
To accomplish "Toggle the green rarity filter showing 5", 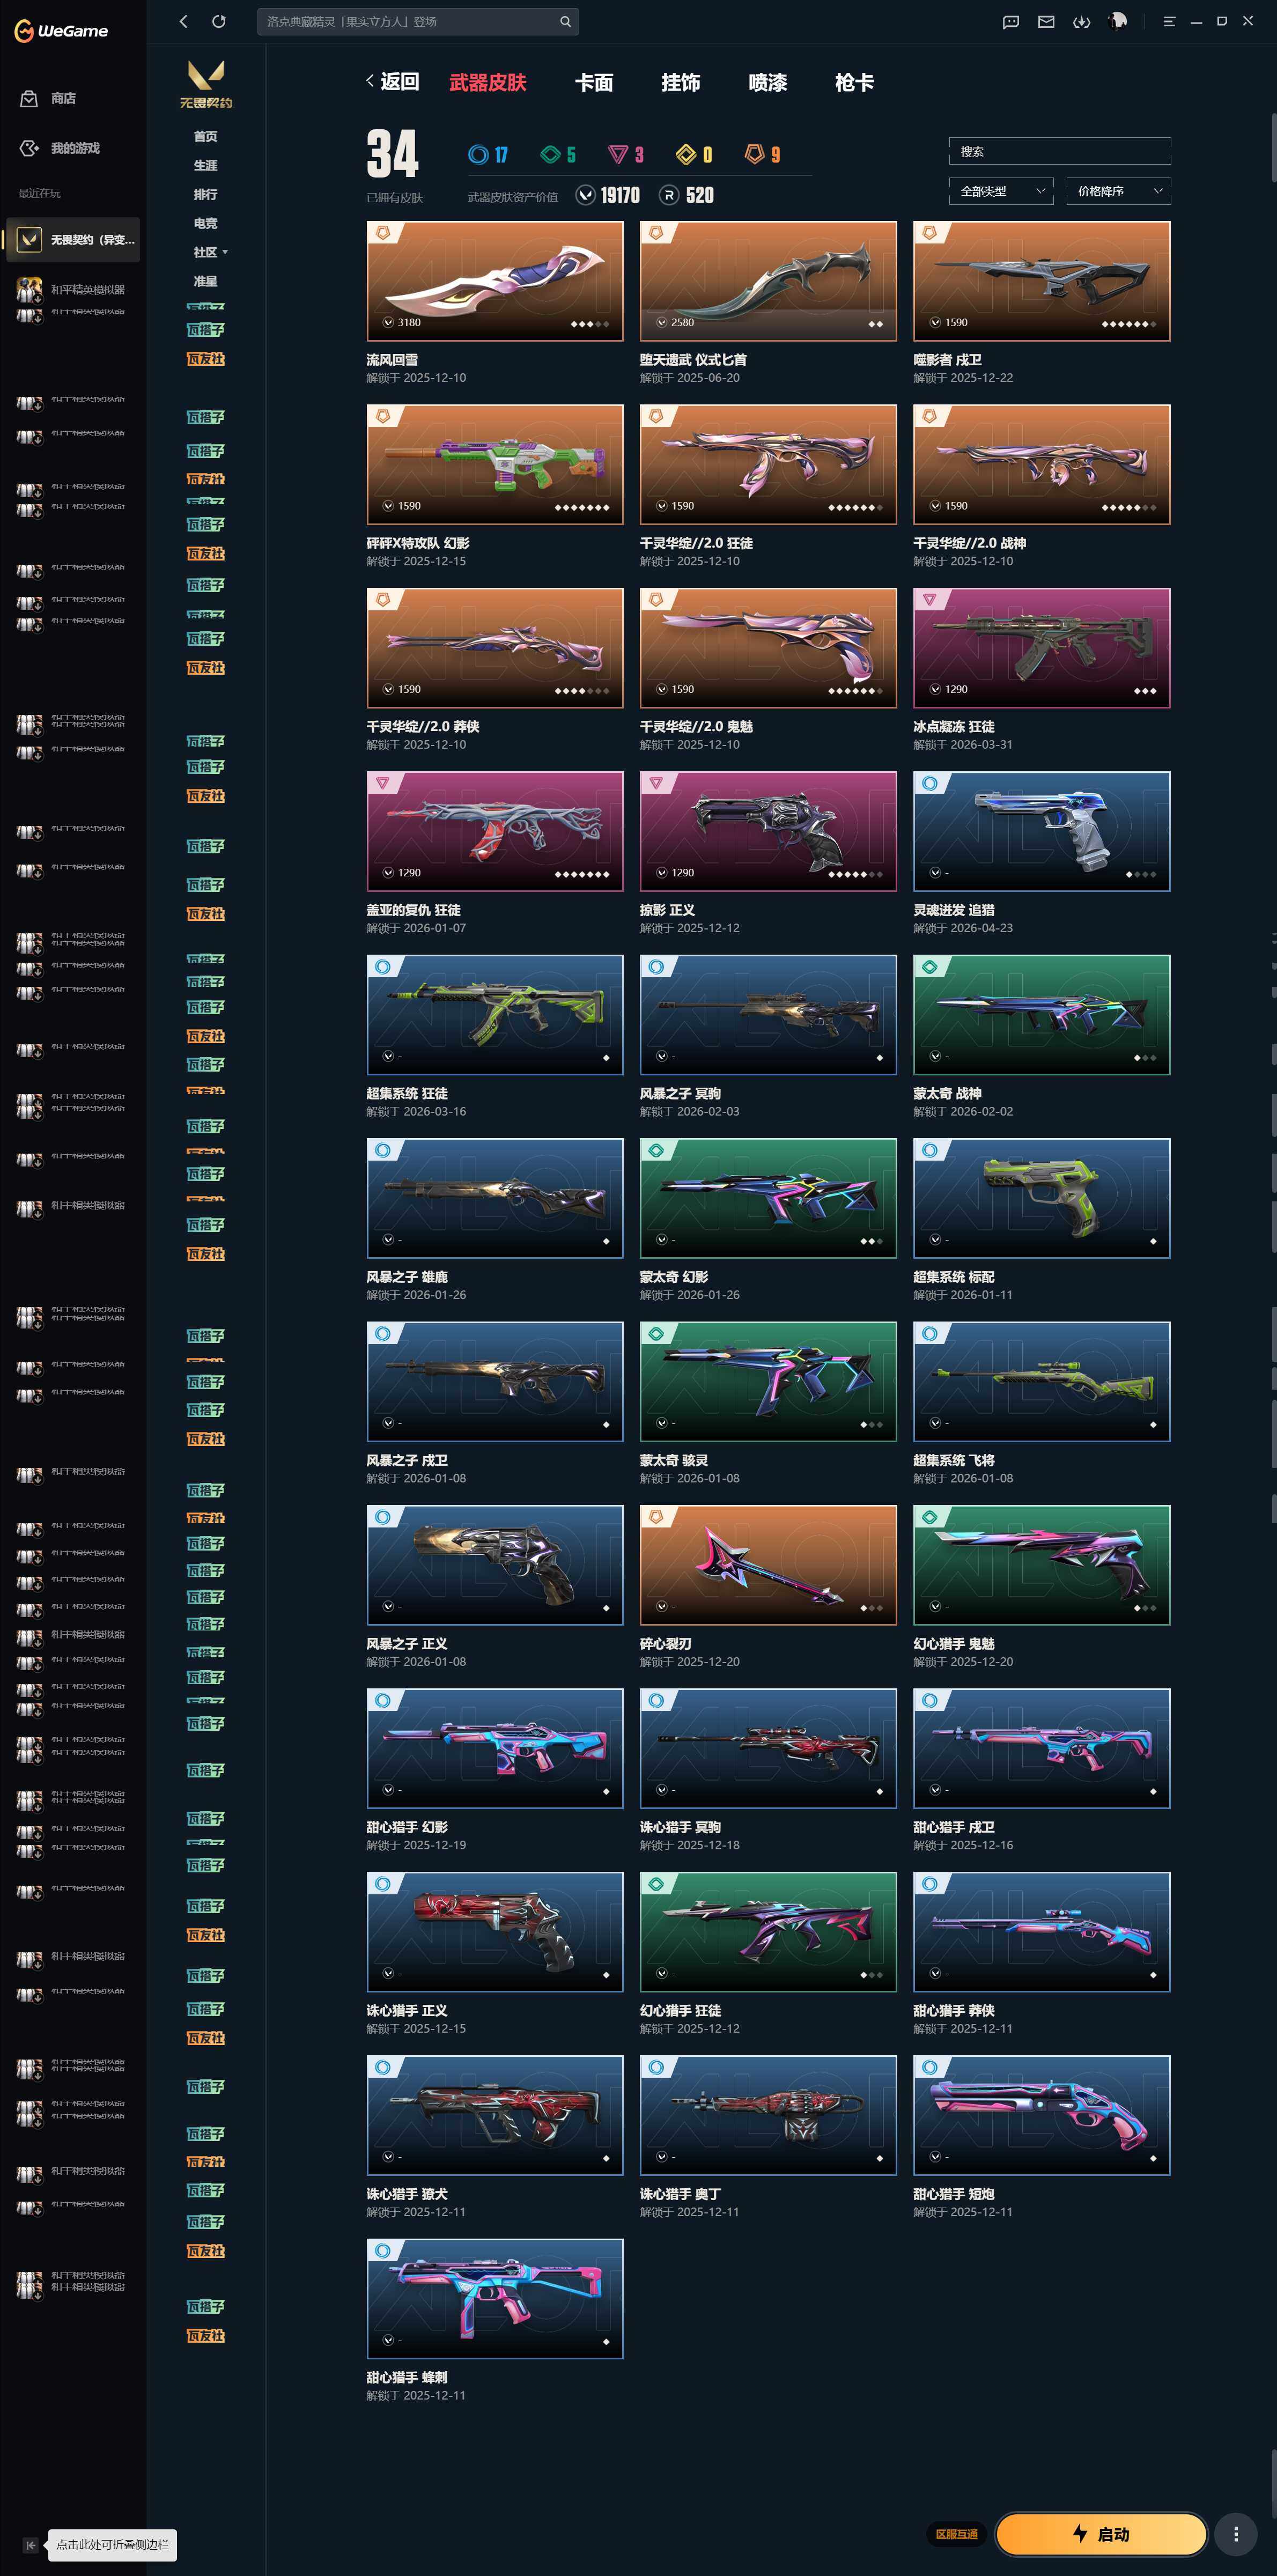I will pyautogui.click(x=558, y=154).
